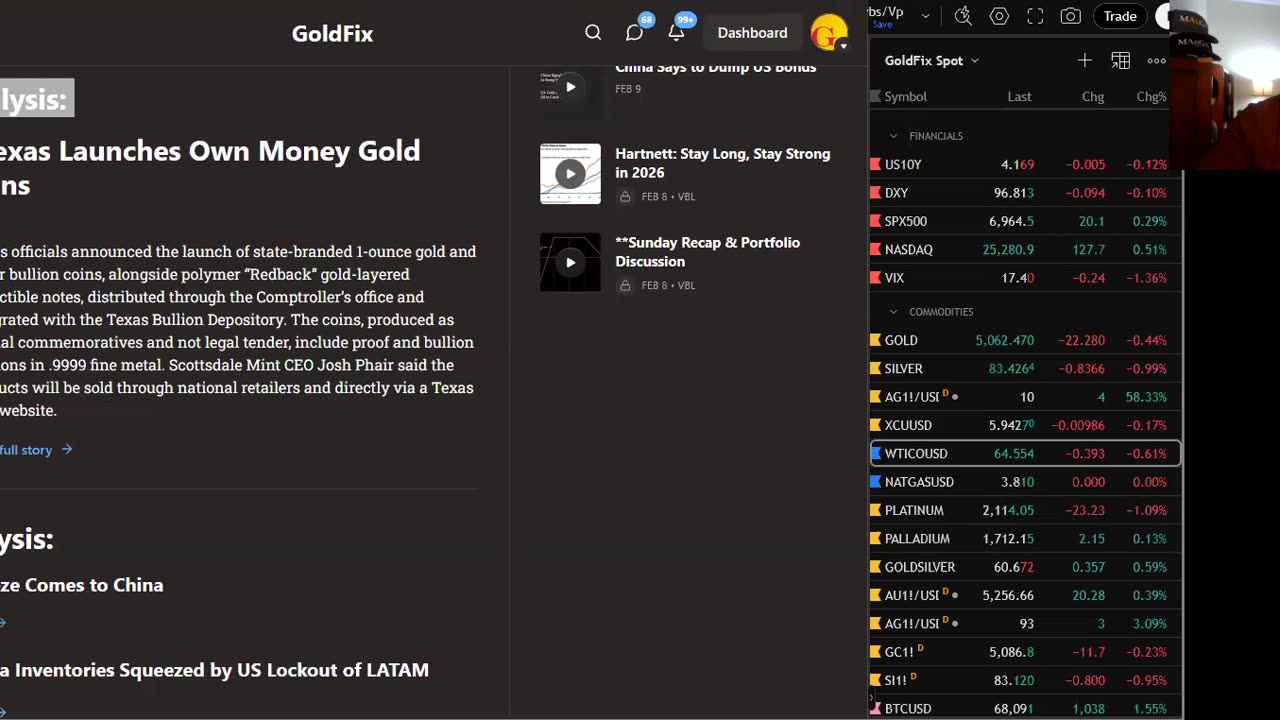Open the quick search lightning icon

(x=963, y=16)
